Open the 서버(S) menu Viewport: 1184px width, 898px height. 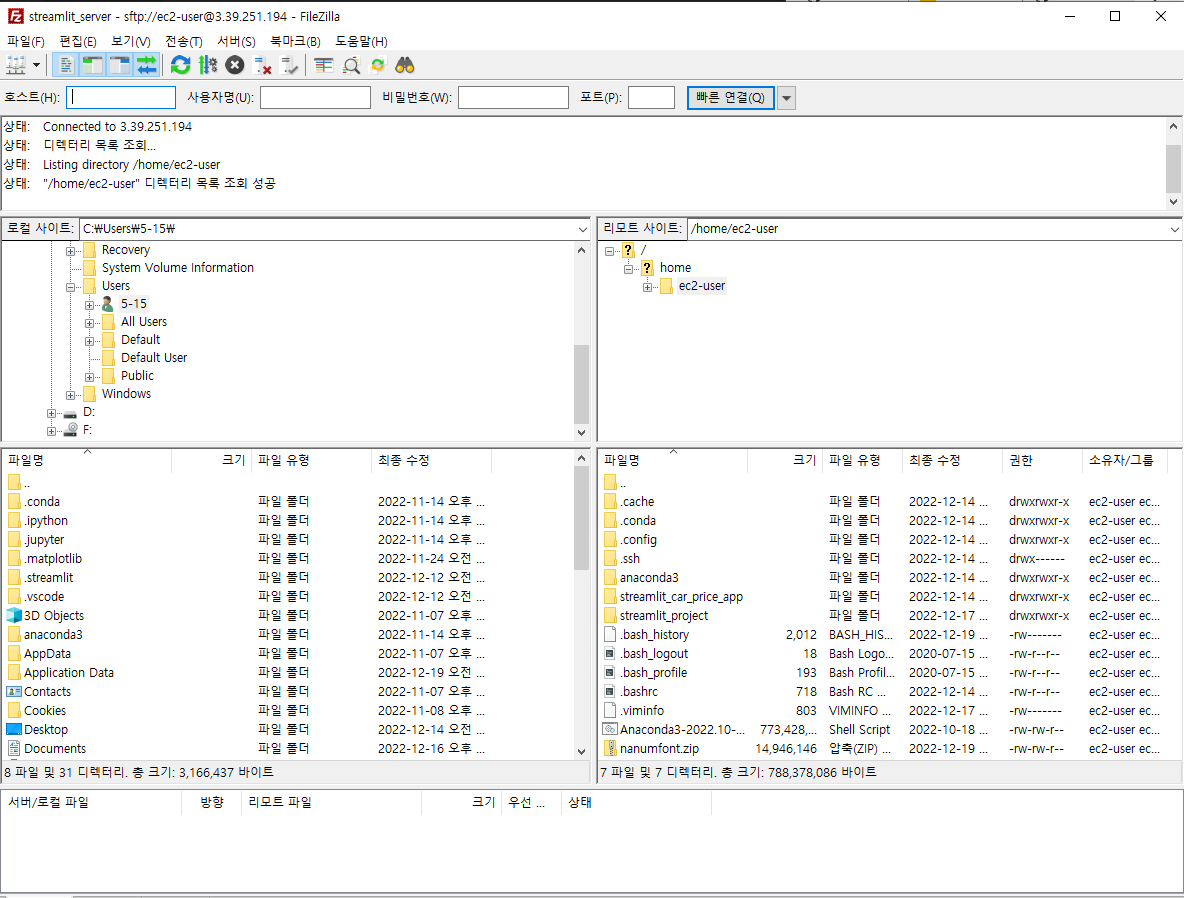click(236, 42)
